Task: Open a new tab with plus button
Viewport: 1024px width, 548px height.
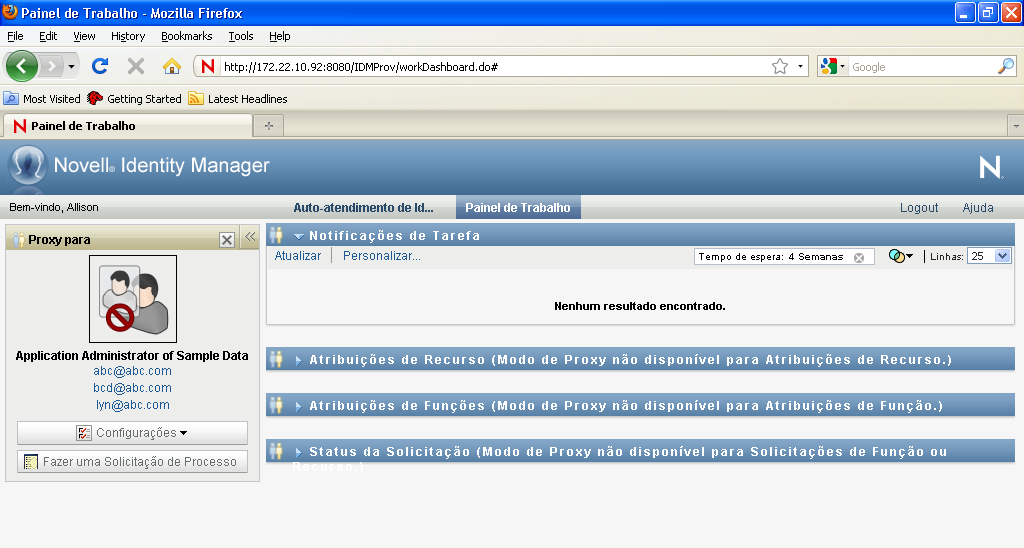Action: (x=268, y=125)
